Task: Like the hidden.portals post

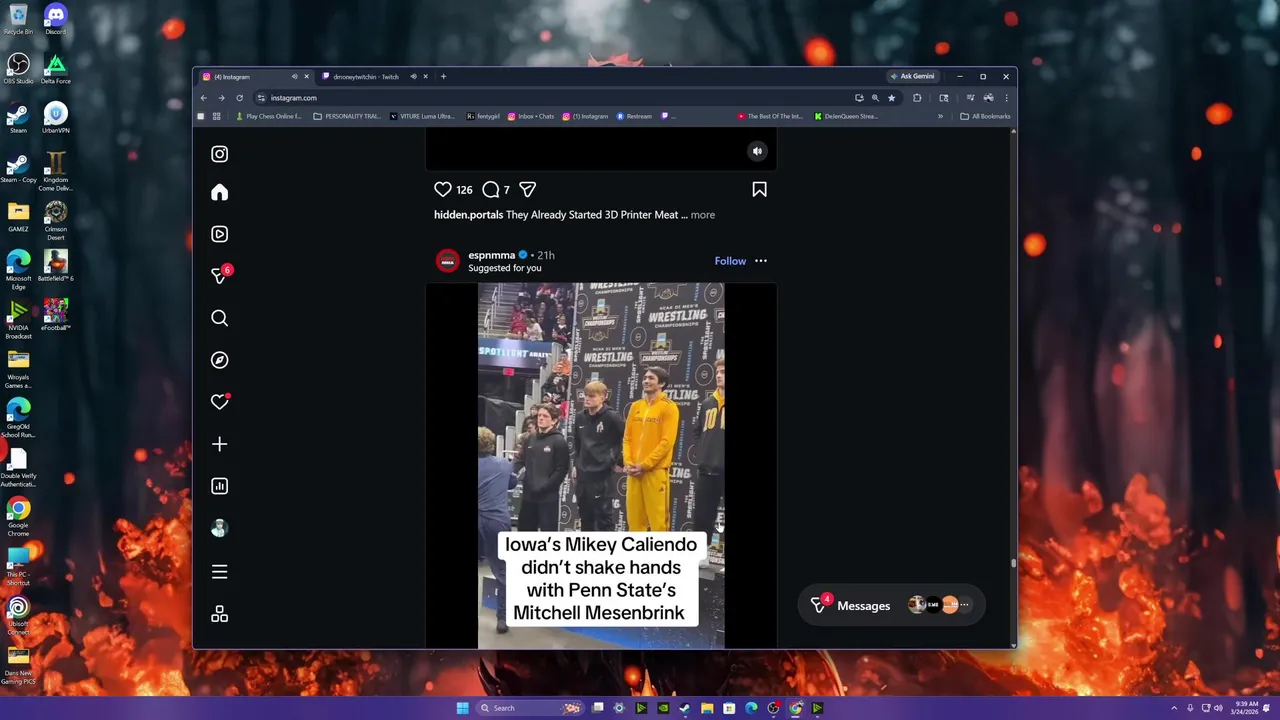Action: click(443, 189)
